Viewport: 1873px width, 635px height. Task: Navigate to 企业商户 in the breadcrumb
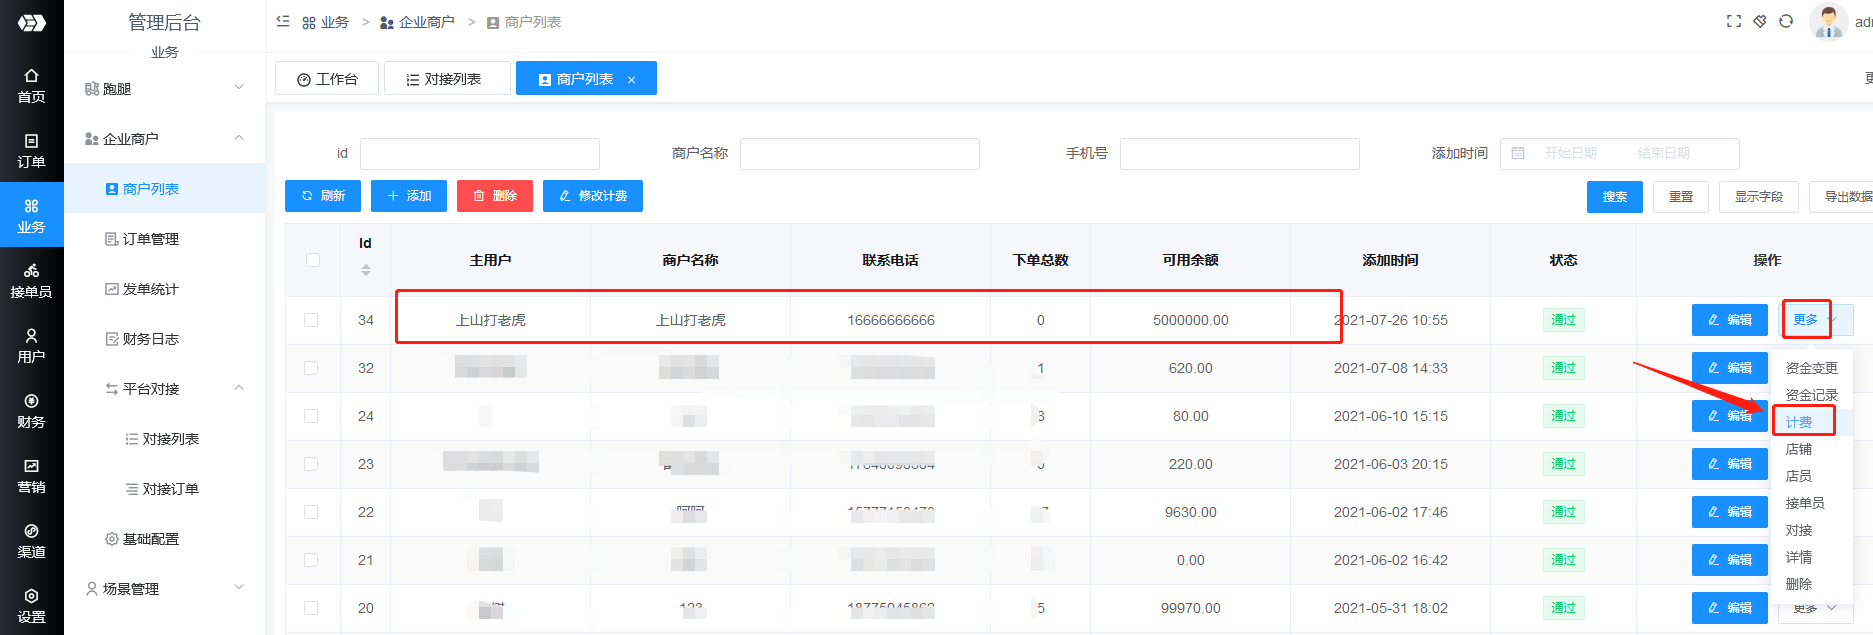click(417, 22)
